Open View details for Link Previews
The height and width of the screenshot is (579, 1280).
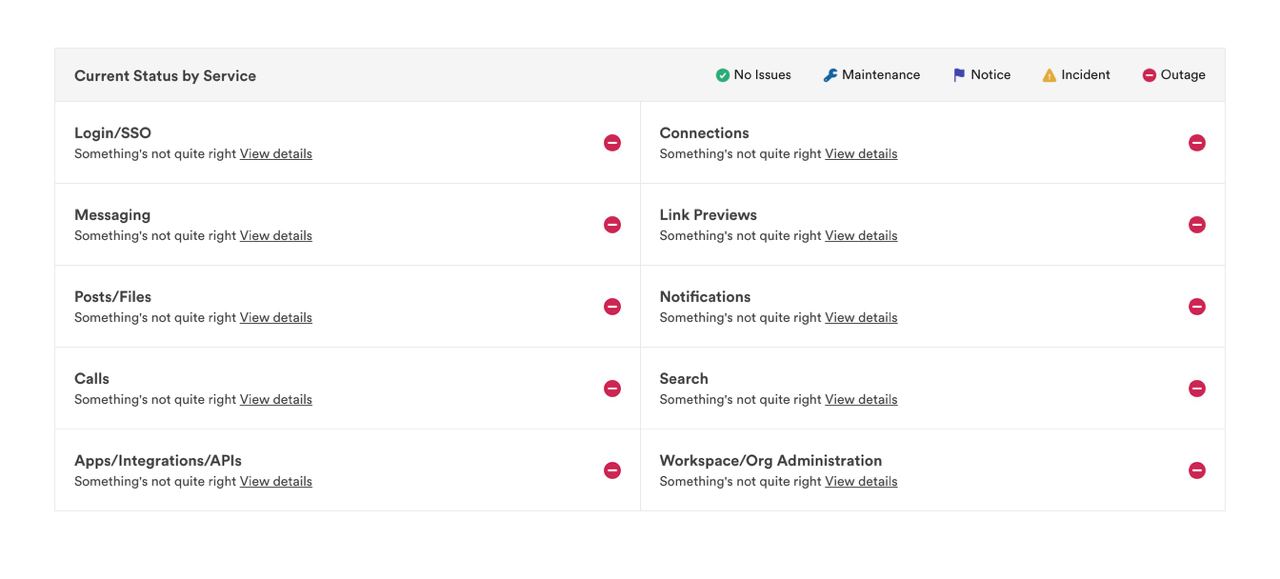click(x=861, y=236)
